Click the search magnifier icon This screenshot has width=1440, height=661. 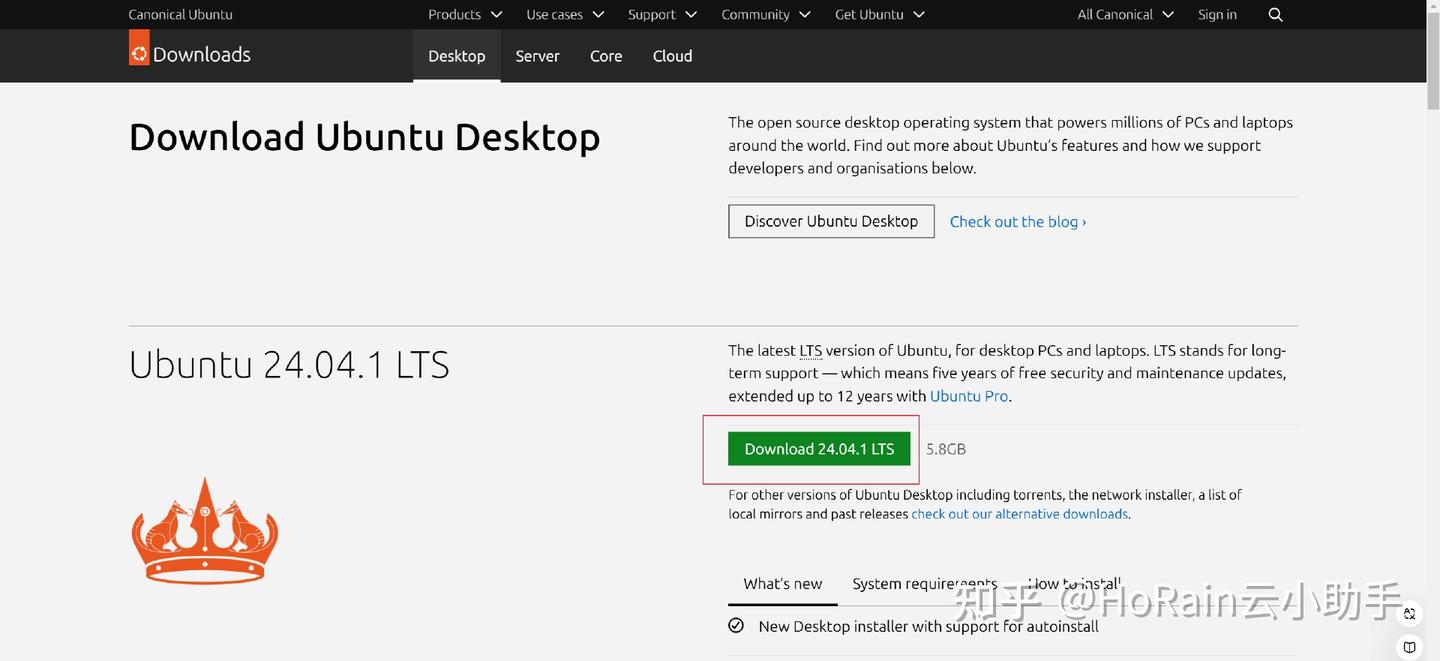1275,14
